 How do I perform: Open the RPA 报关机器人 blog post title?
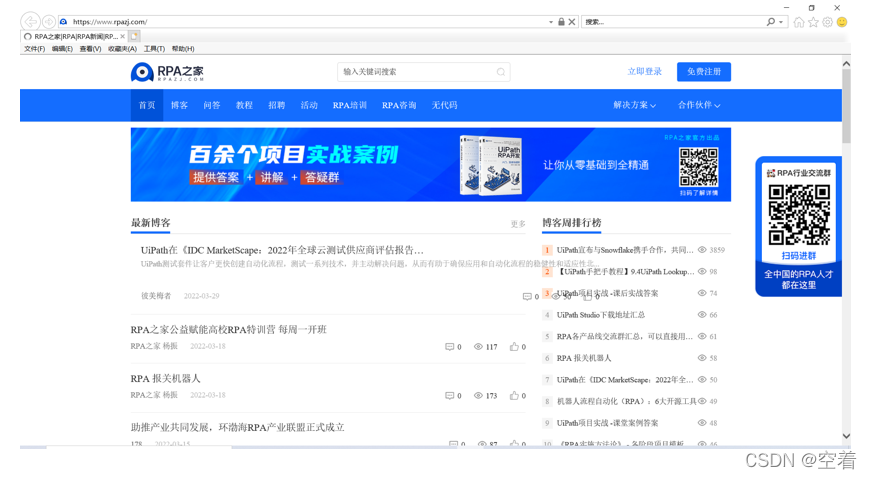(165, 378)
